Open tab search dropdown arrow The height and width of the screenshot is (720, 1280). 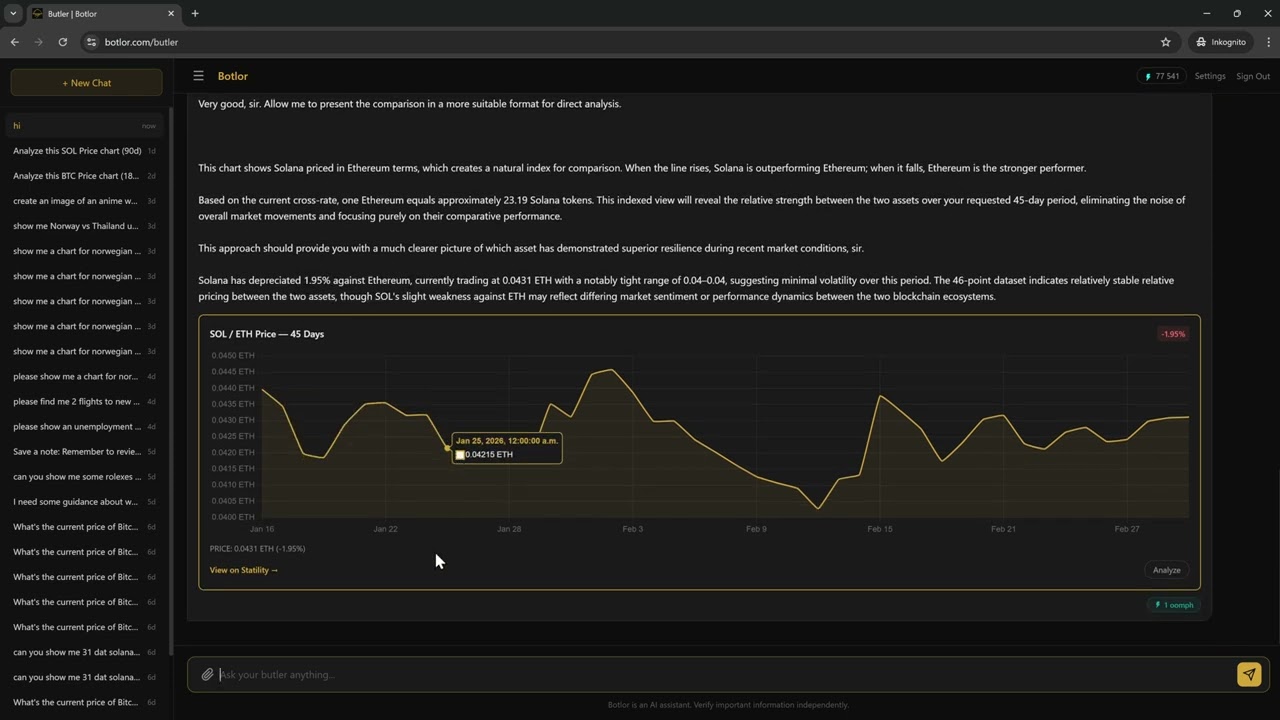[13, 14]
